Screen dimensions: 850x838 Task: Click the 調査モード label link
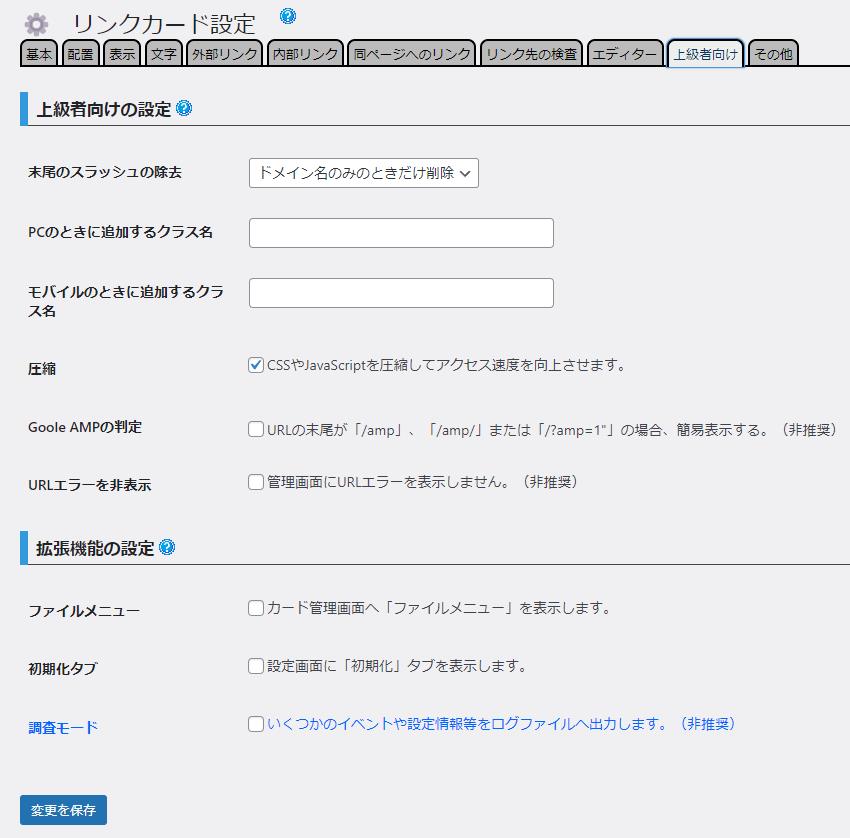(x=63, y=727)
